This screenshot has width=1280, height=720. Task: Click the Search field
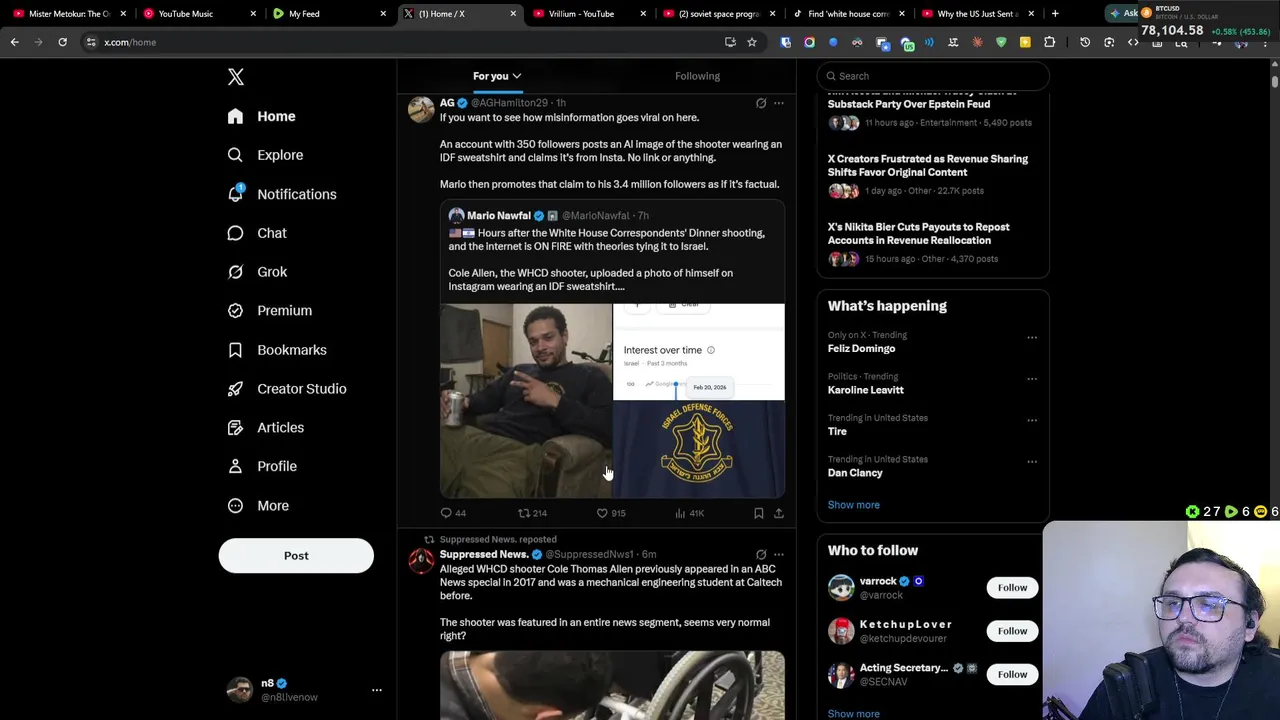[933, 76]
